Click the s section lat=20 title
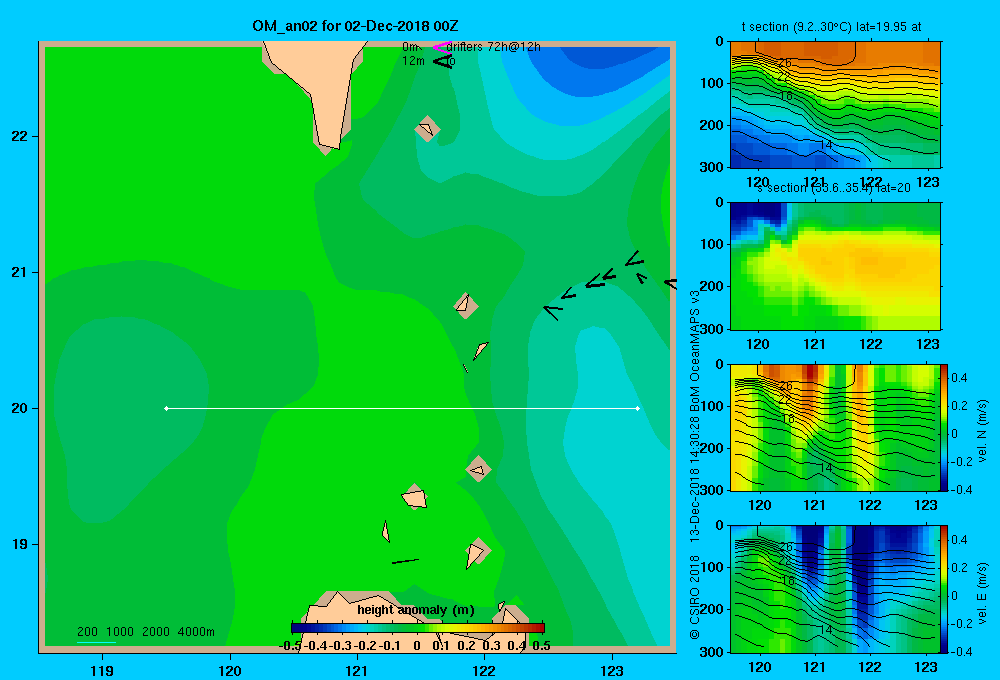The width and height of the screenshot is (1000, 680). [x=834, y=188]
